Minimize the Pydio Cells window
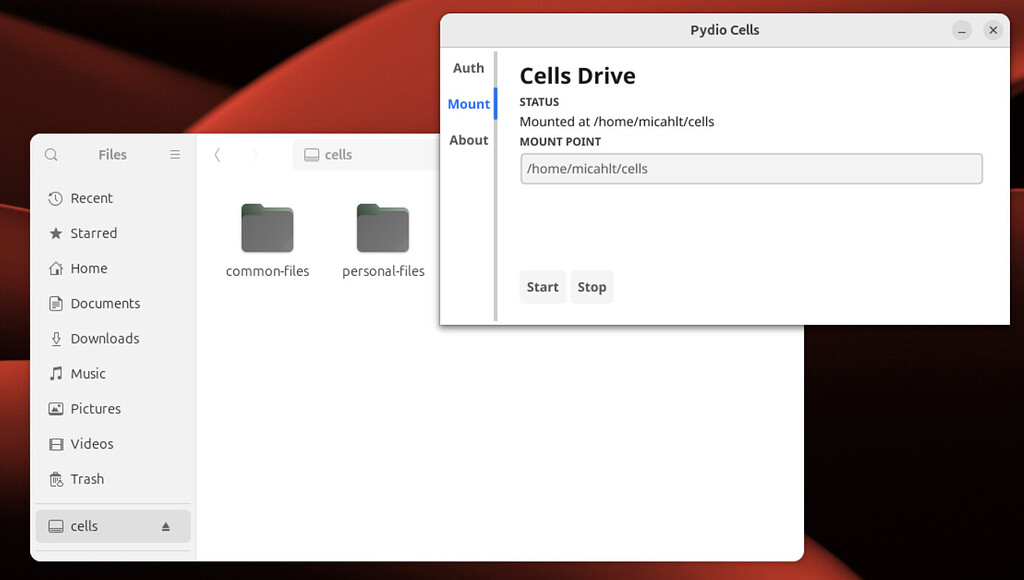The height and width of the screenshot is (580, 1024). pyautogui.click(x=962, y=30)
